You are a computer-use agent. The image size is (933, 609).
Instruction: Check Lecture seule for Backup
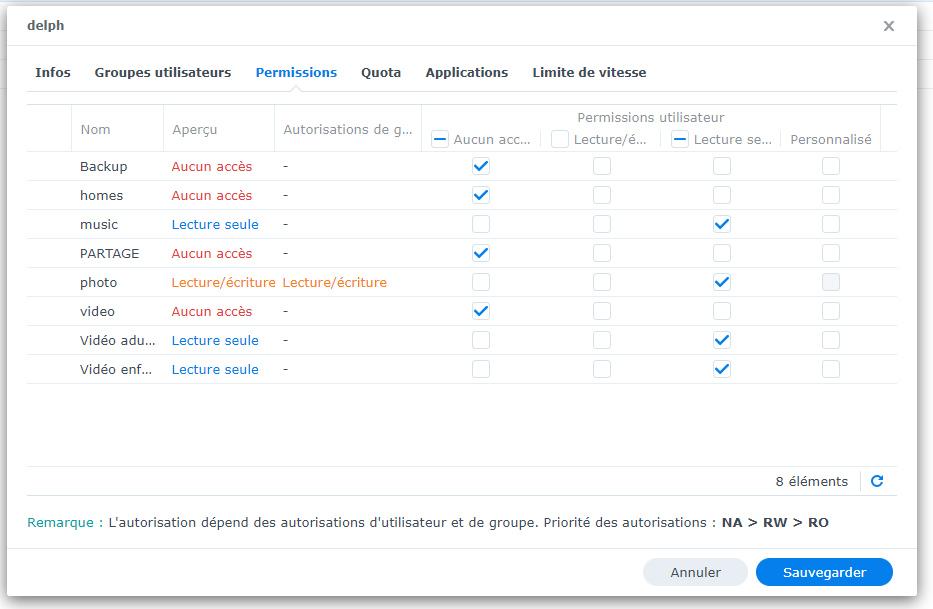point(722,166)
